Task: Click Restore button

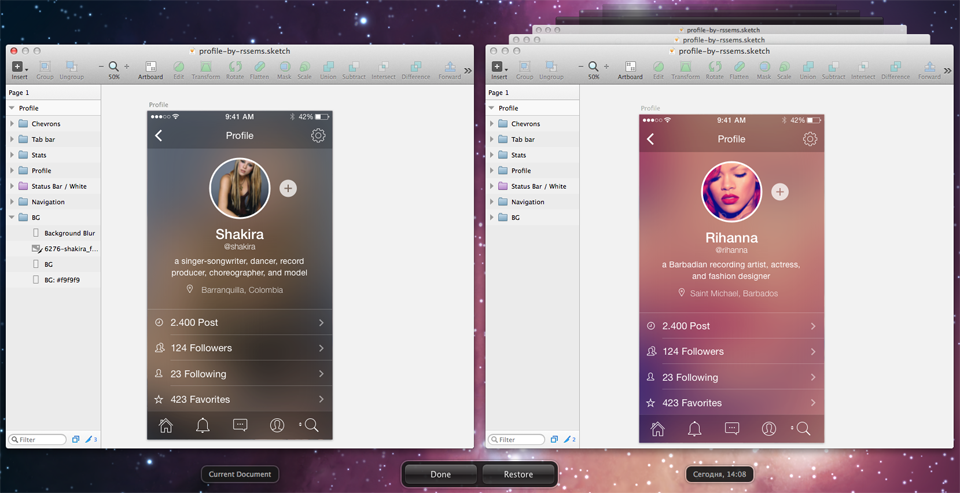Action: click(x=518, y=475)
